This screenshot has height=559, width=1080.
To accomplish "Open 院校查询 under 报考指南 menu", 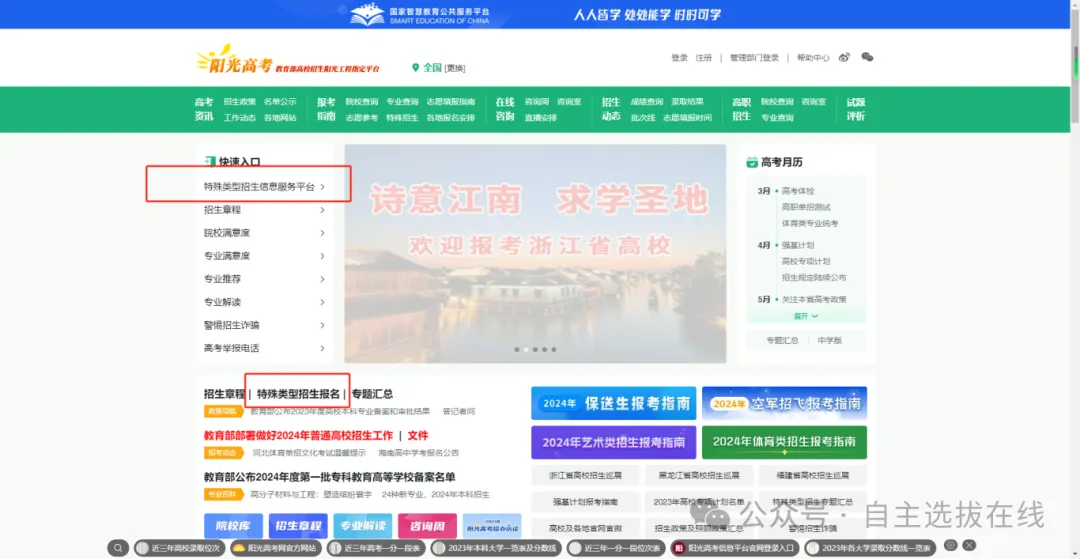I will click(x=362, y=102).
